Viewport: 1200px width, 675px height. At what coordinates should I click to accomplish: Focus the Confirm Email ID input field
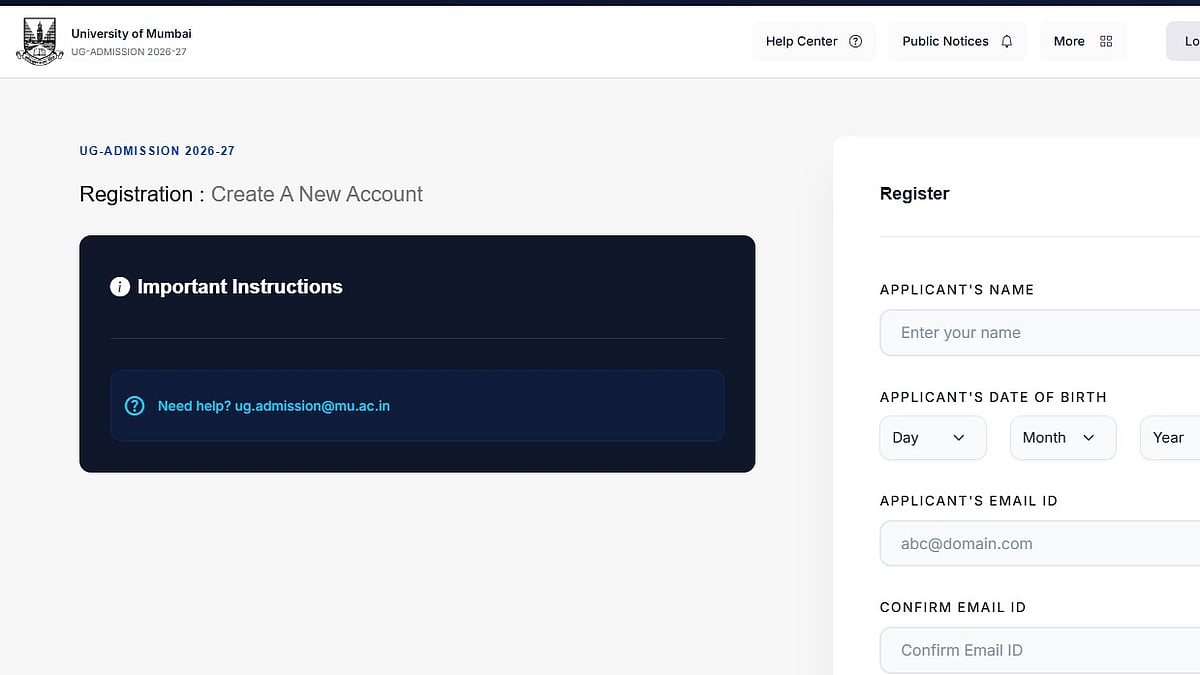point(1040,650)
